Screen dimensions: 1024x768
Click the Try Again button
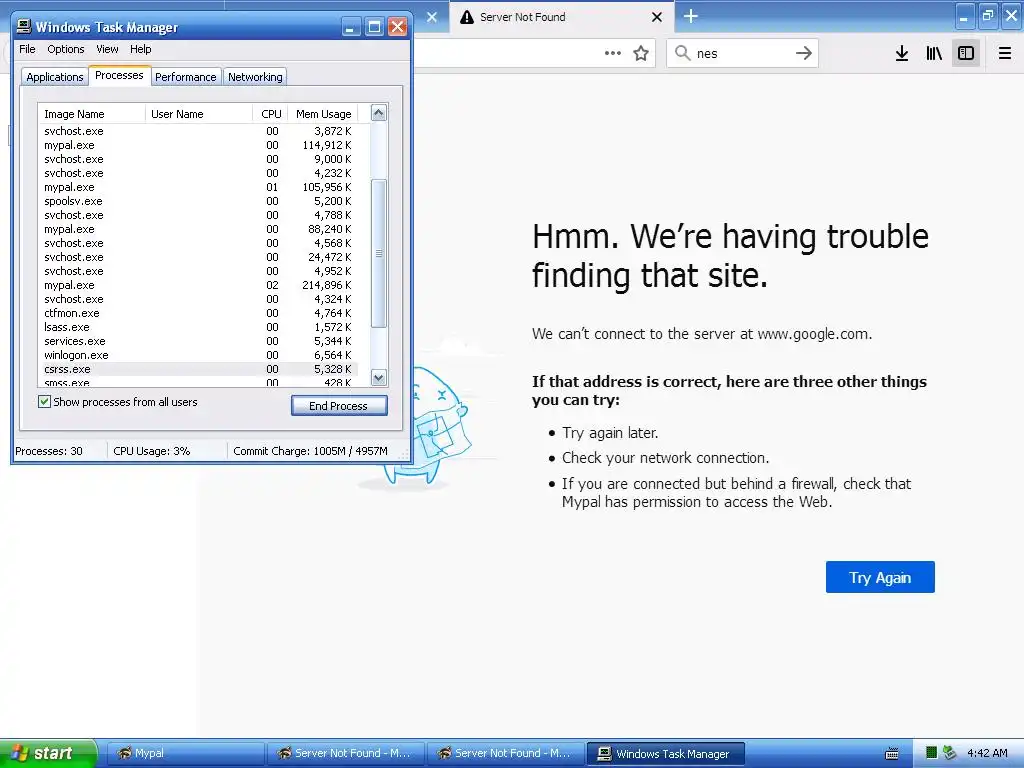[880, 577]
